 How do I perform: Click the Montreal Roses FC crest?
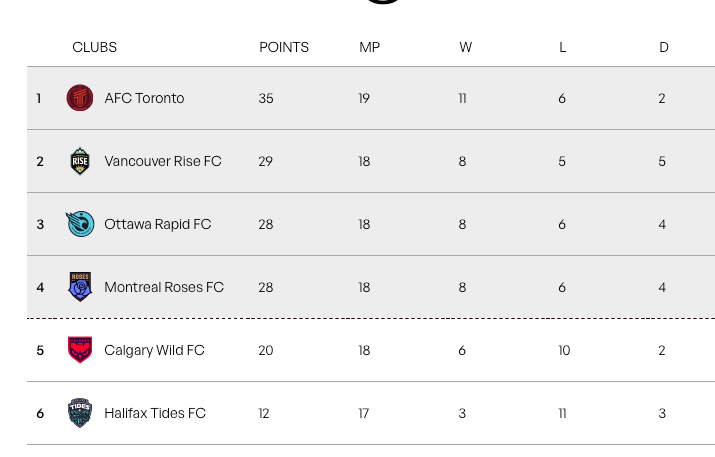[x=80, y=287]
